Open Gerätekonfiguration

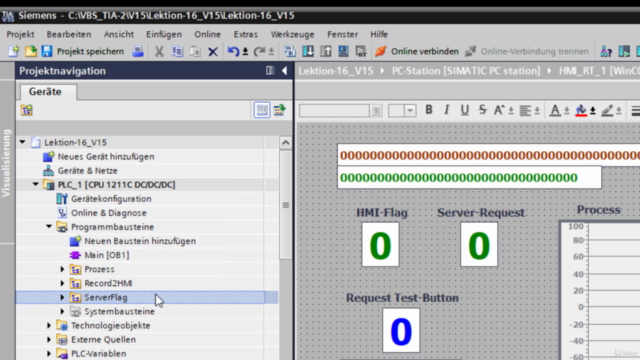click(111, 199)
